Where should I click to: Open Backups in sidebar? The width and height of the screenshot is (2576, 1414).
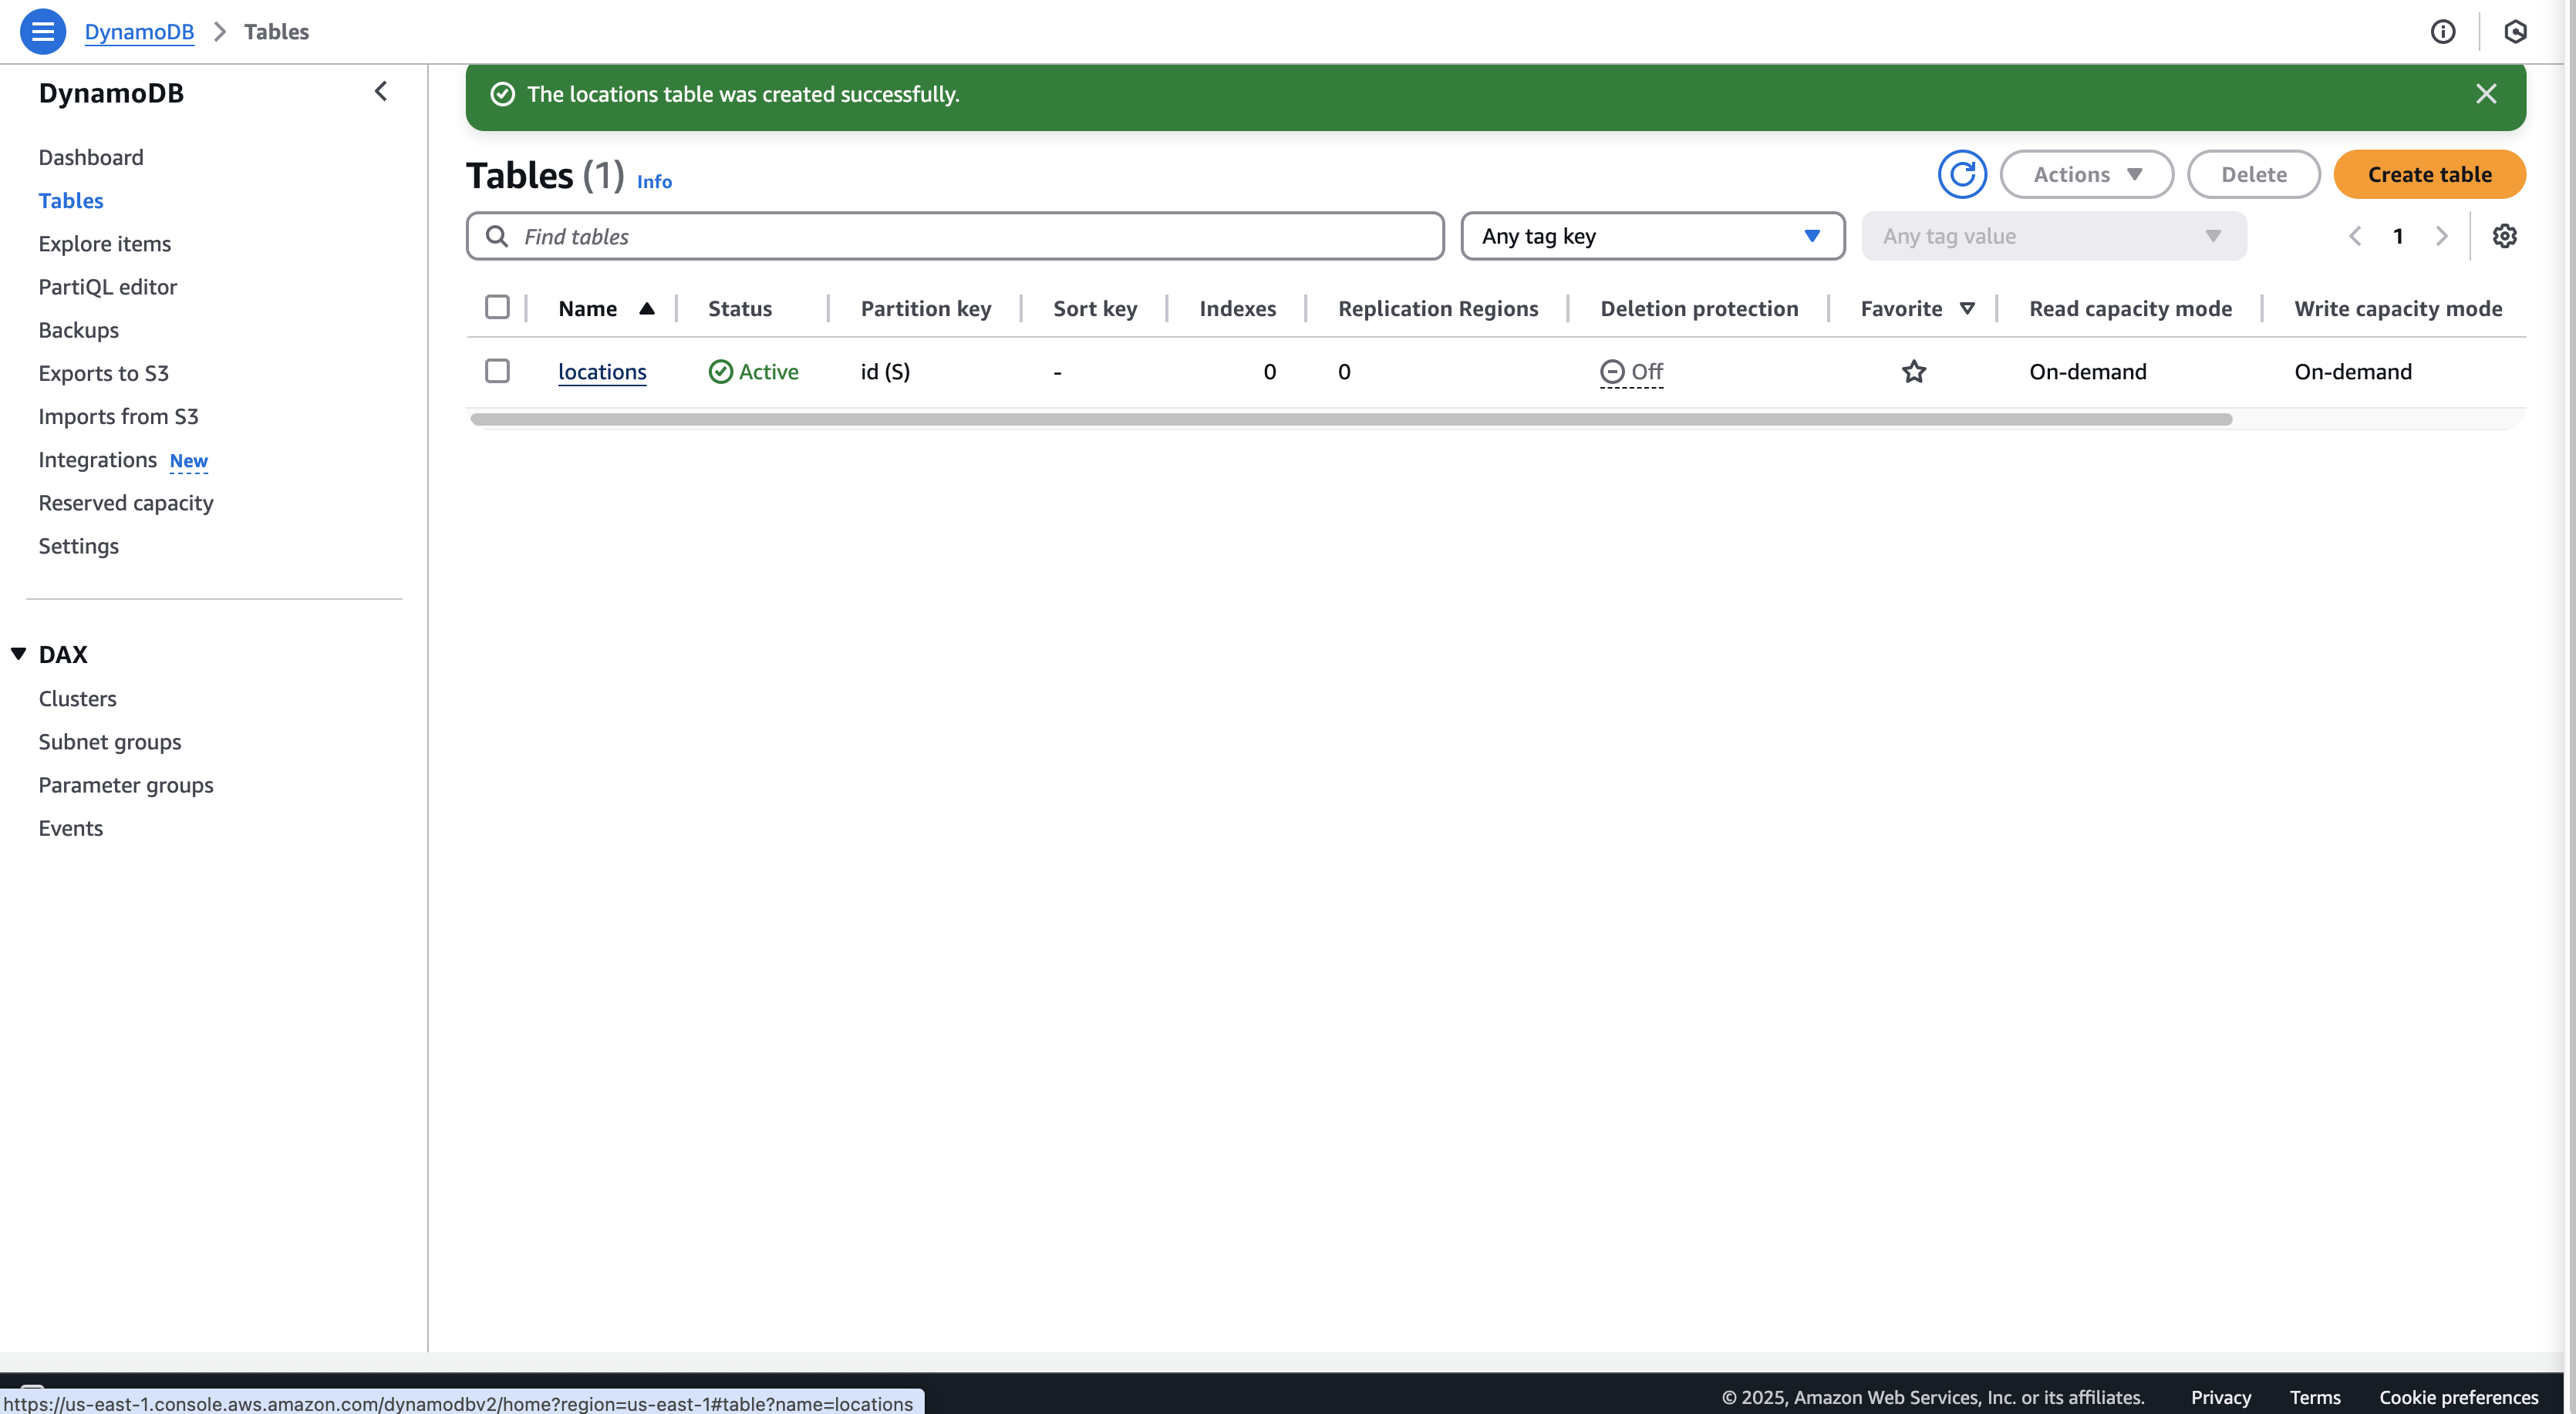[79, 329]
